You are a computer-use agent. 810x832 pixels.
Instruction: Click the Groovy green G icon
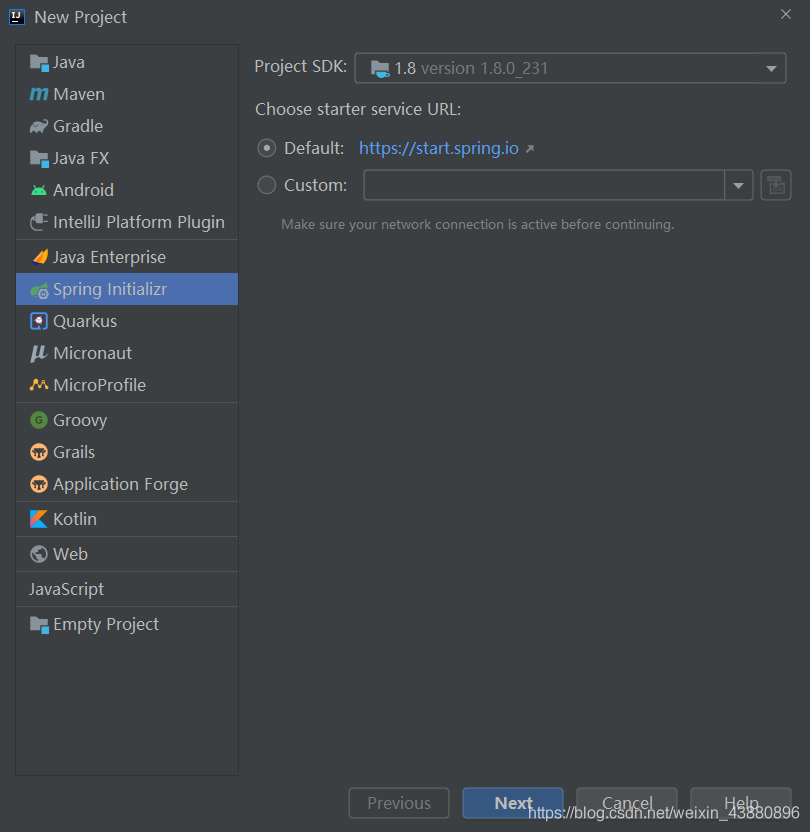(39, 420)
